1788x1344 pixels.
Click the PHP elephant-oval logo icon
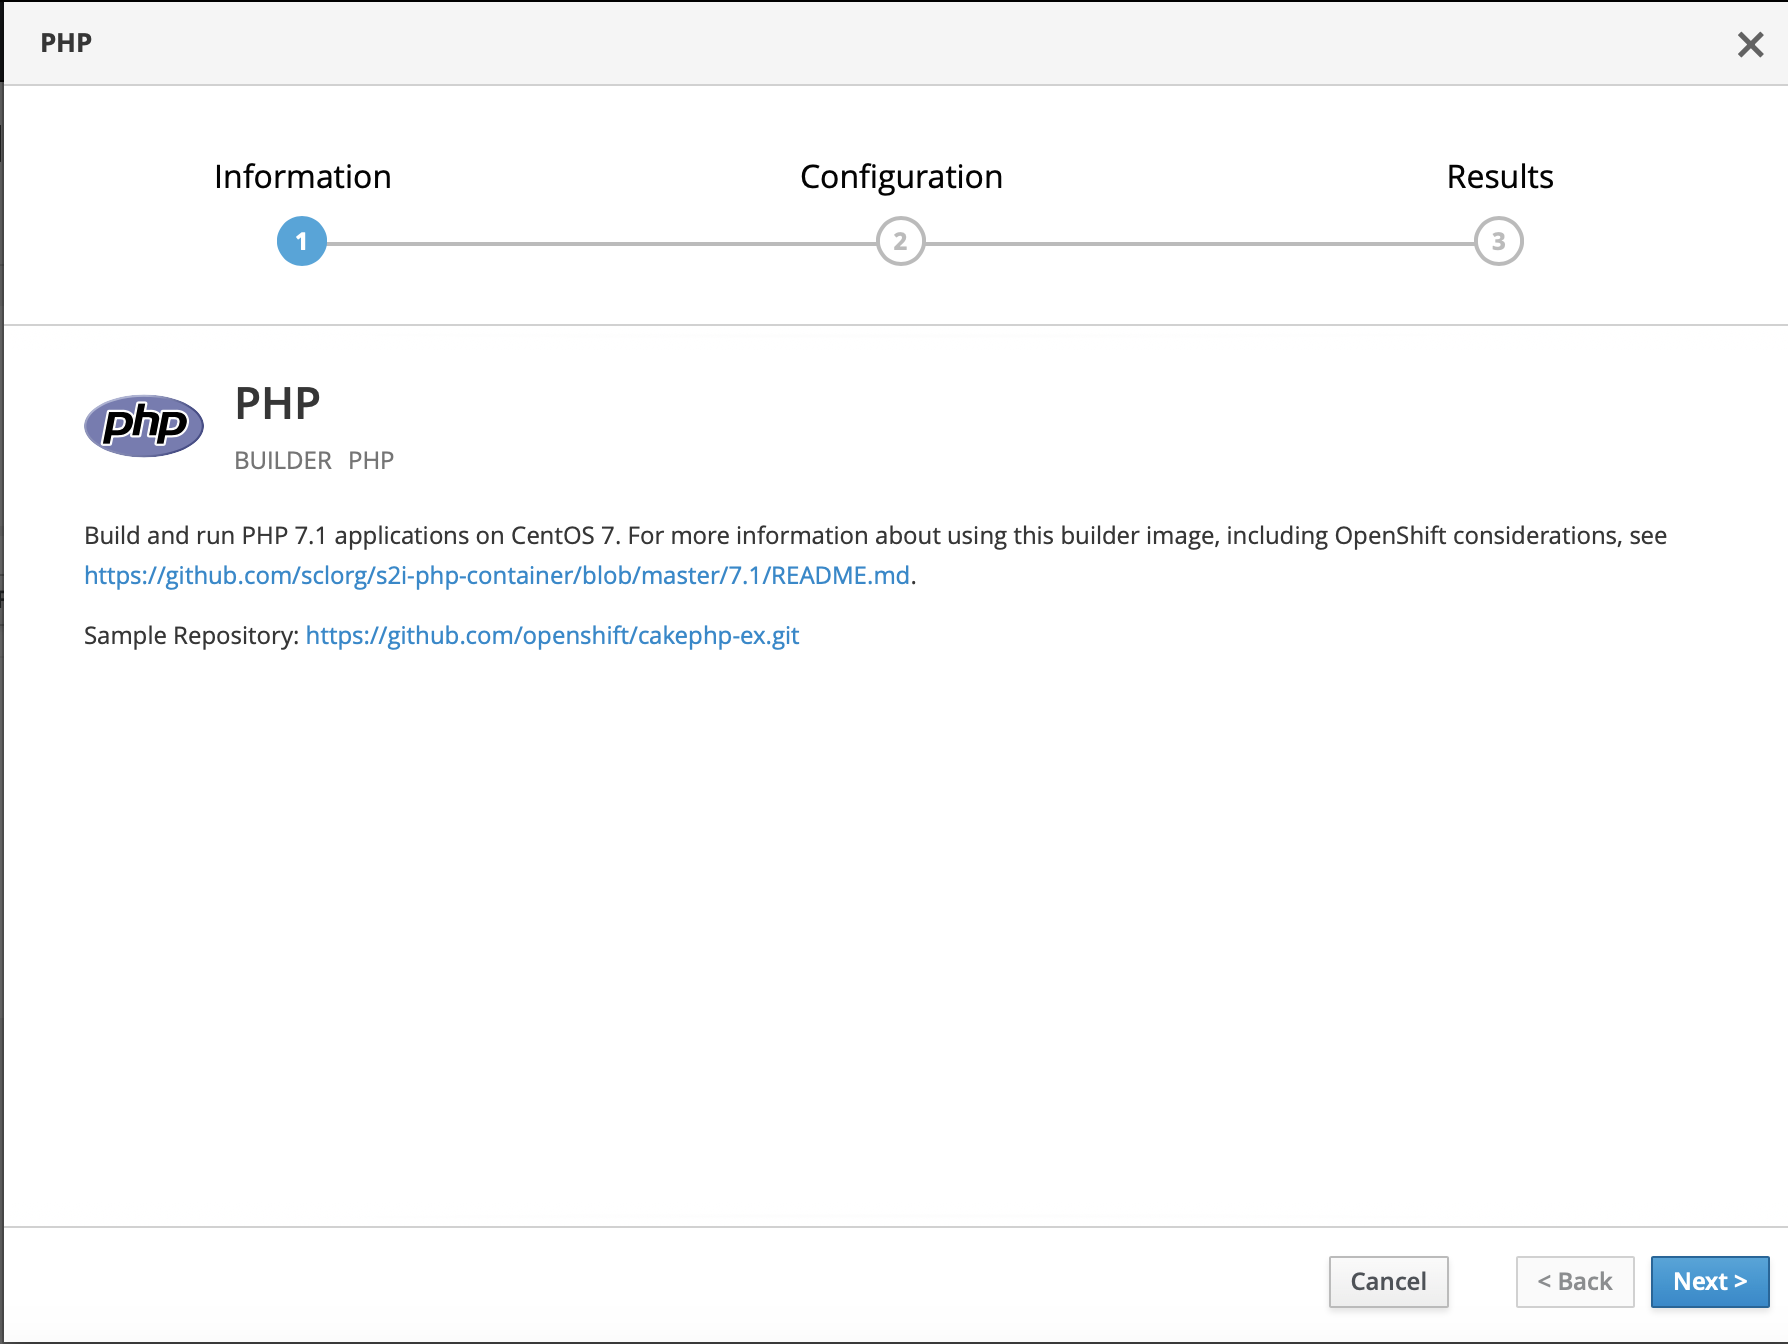pyautogui.click(x=144, y=426)
